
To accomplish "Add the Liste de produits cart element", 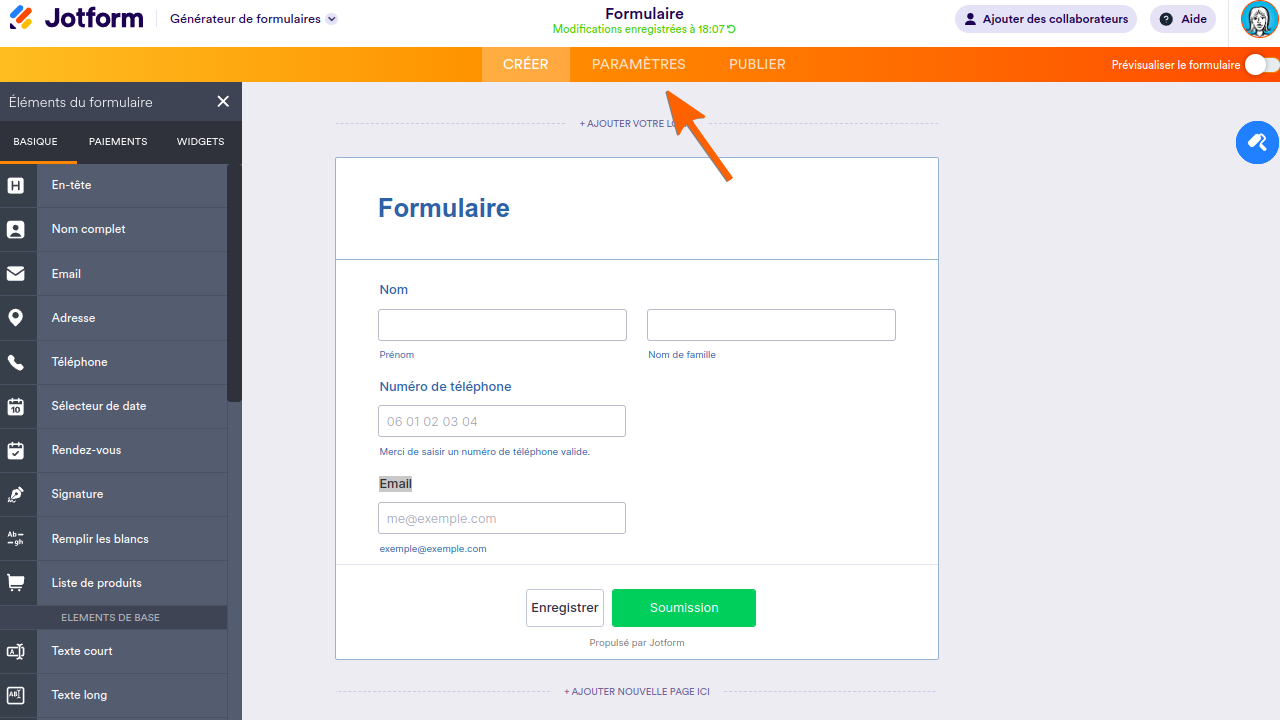I will click(16, 582).
